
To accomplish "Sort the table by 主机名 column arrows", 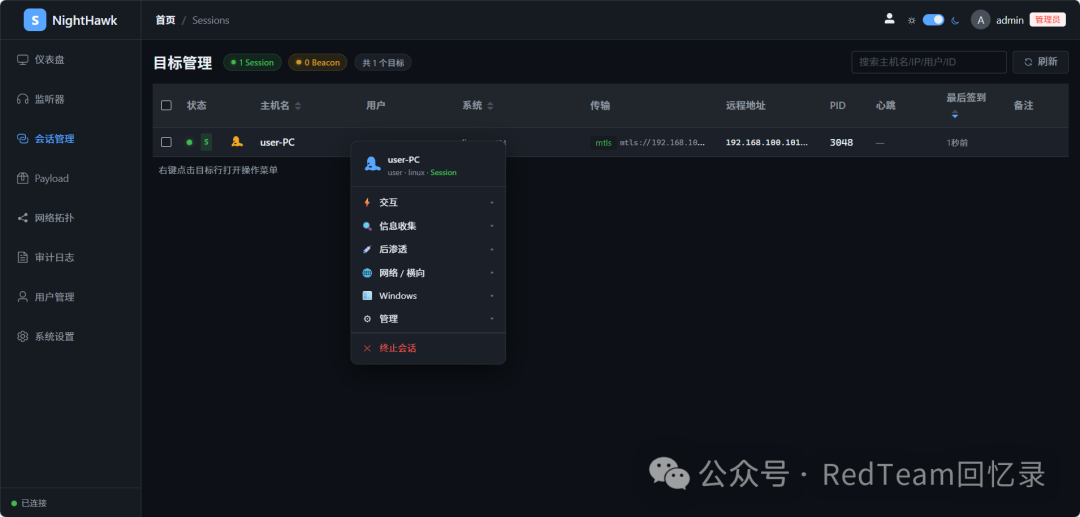I will coord(298,106).
